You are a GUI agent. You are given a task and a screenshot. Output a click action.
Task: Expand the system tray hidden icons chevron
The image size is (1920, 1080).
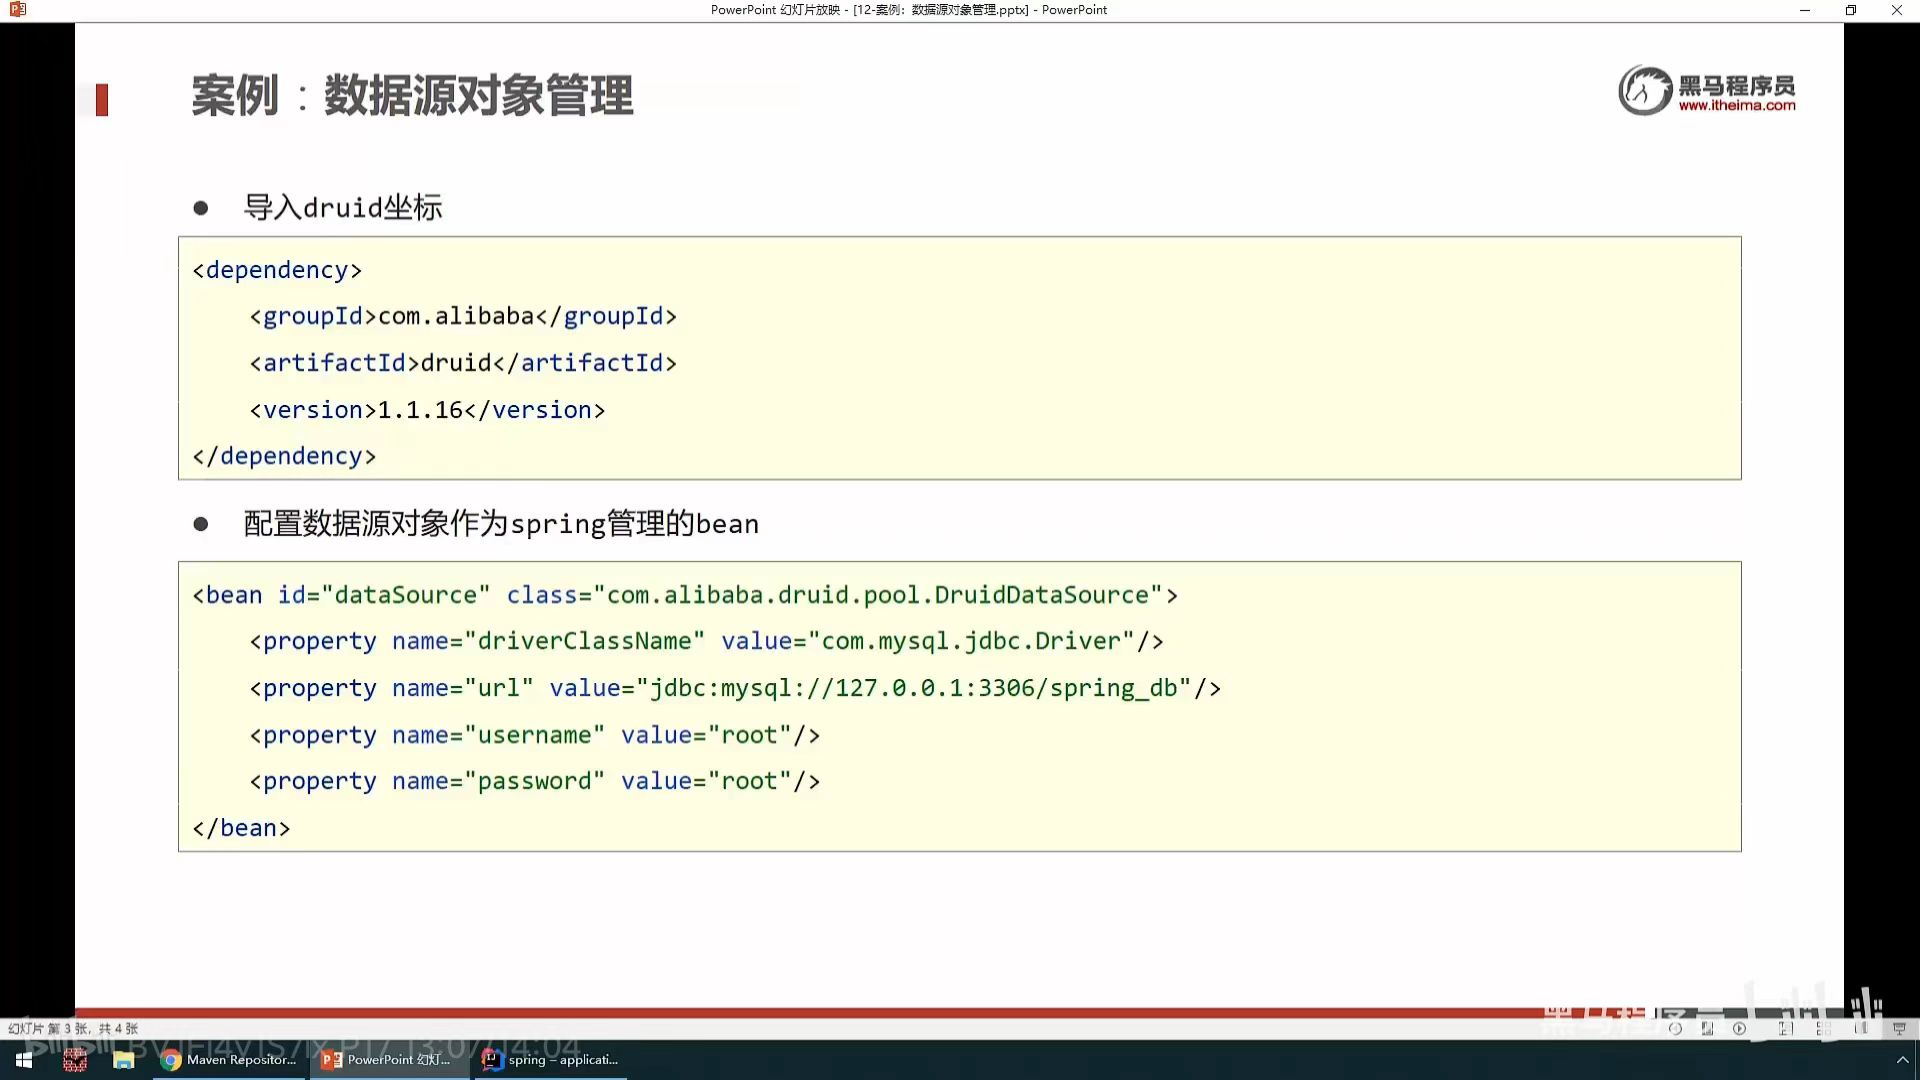coord(1902,1060)
